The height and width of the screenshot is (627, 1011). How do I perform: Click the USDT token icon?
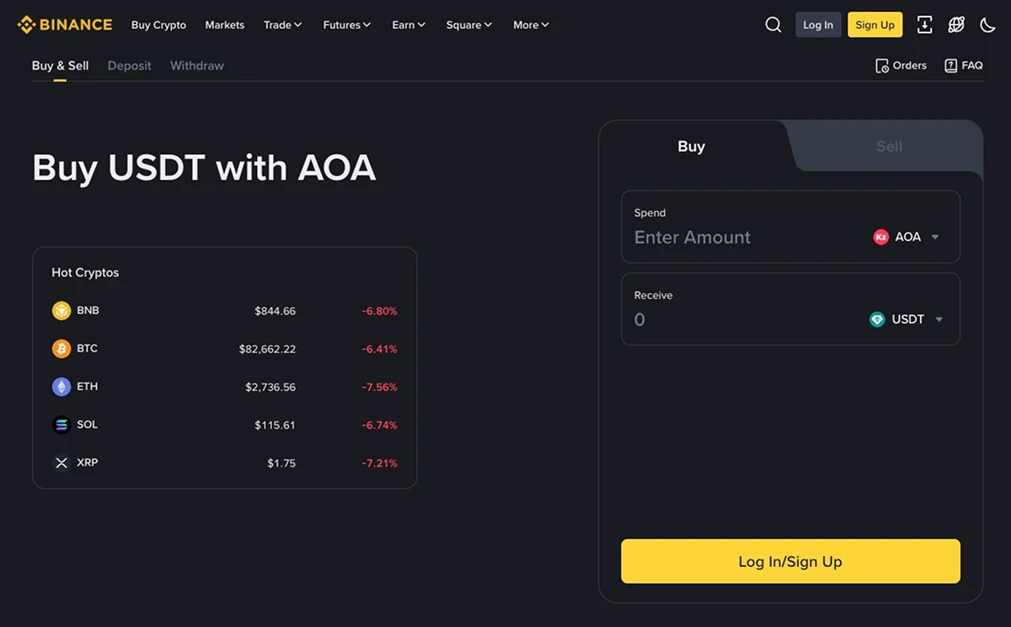click(x=875, y=318)
